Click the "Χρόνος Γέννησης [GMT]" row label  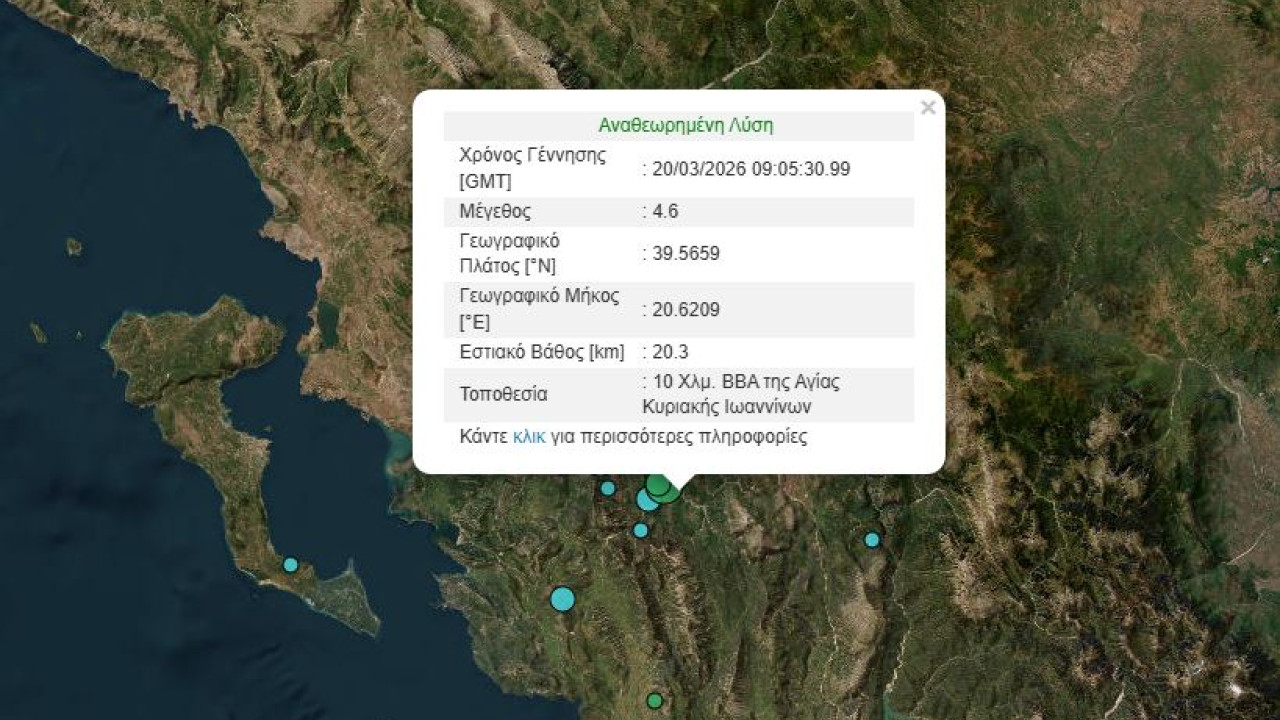point(532,169)
